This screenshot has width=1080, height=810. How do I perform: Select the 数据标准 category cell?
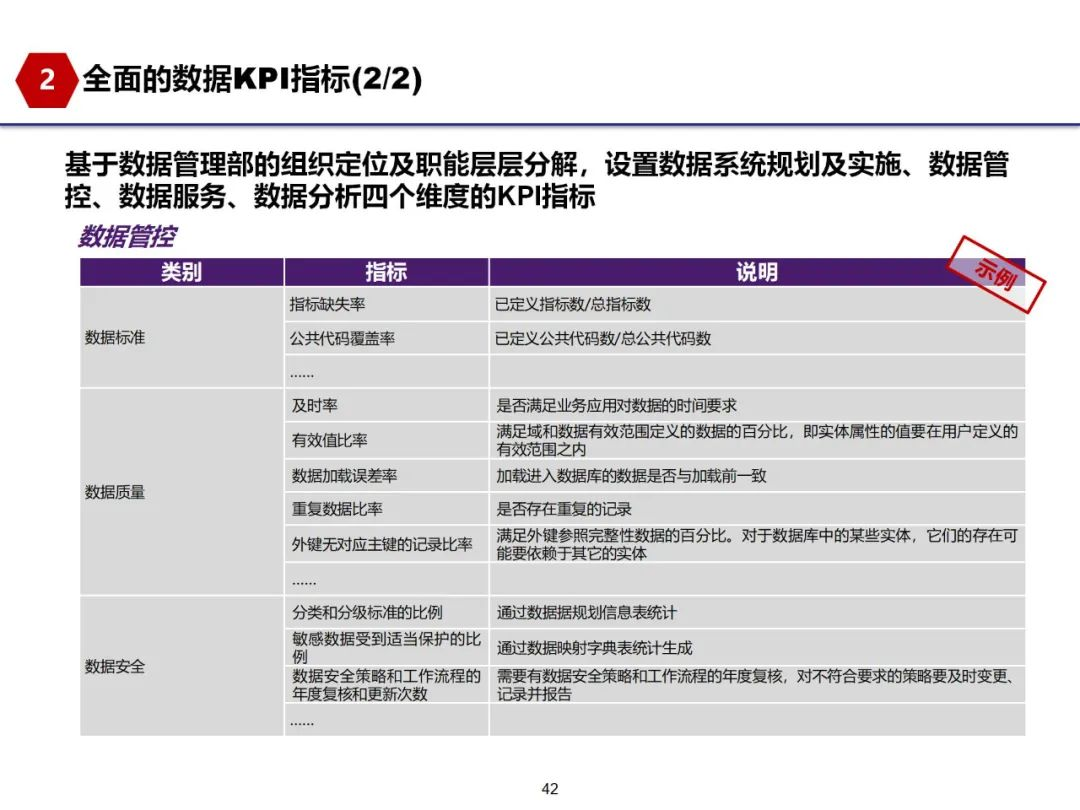182,338
